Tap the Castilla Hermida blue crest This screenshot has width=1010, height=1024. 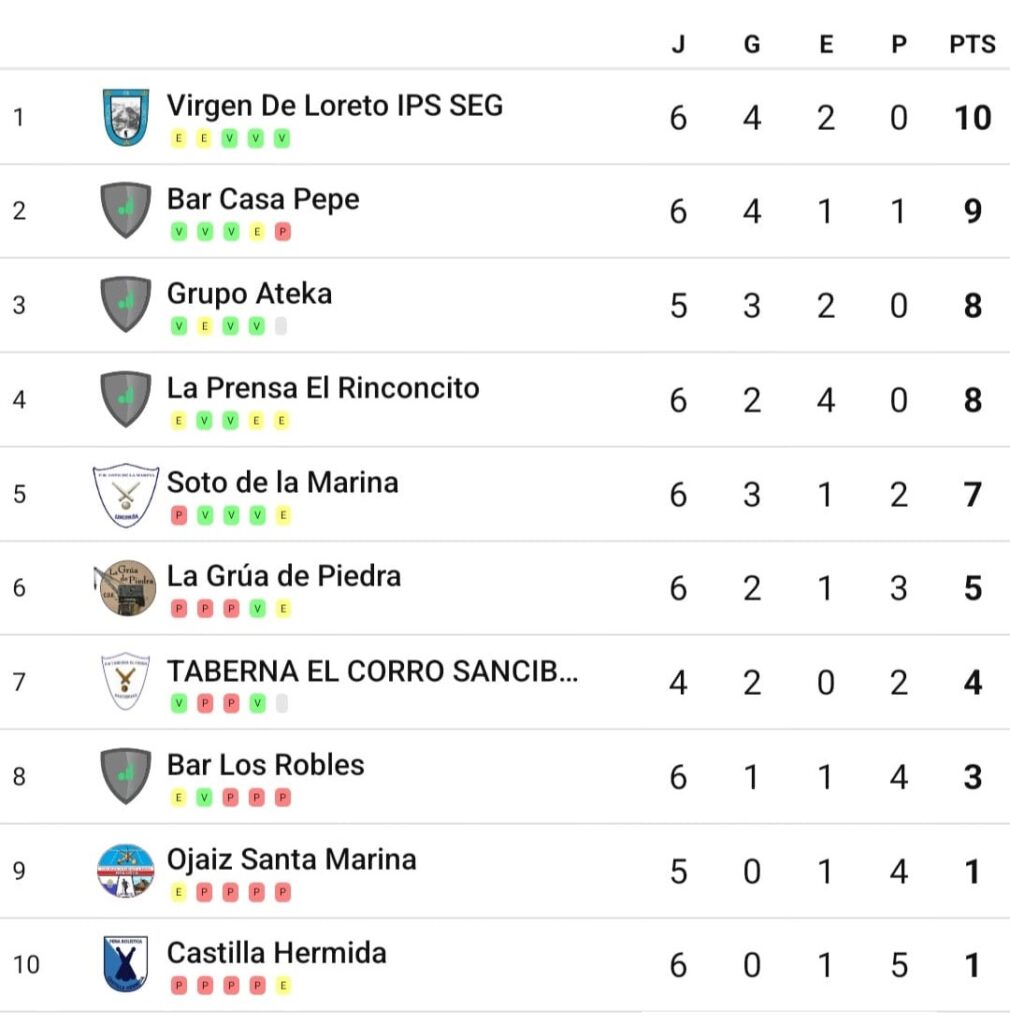click(126, 964)
